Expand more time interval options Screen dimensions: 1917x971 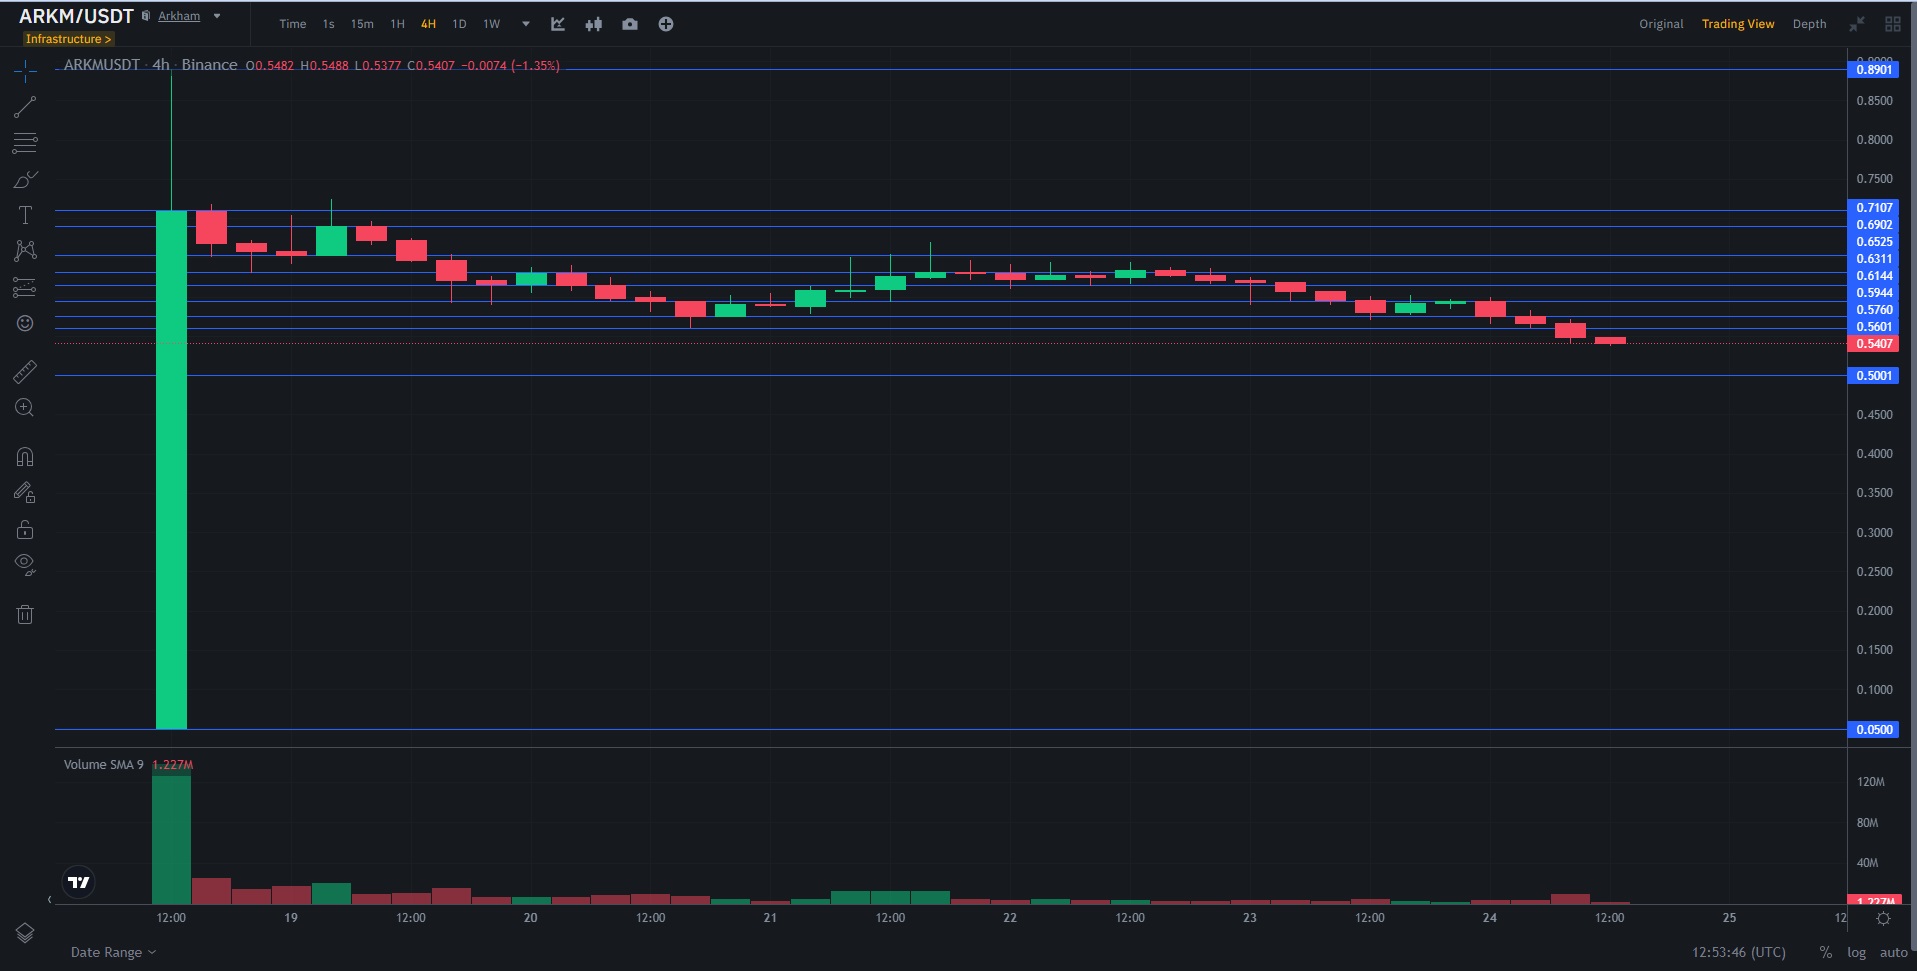click(526, 24)
